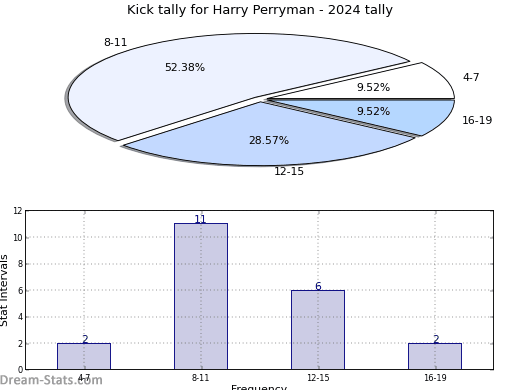Click the '4-7' label beside the pie
The height and width of the screenshot is (390, 520).
point(471,77)
